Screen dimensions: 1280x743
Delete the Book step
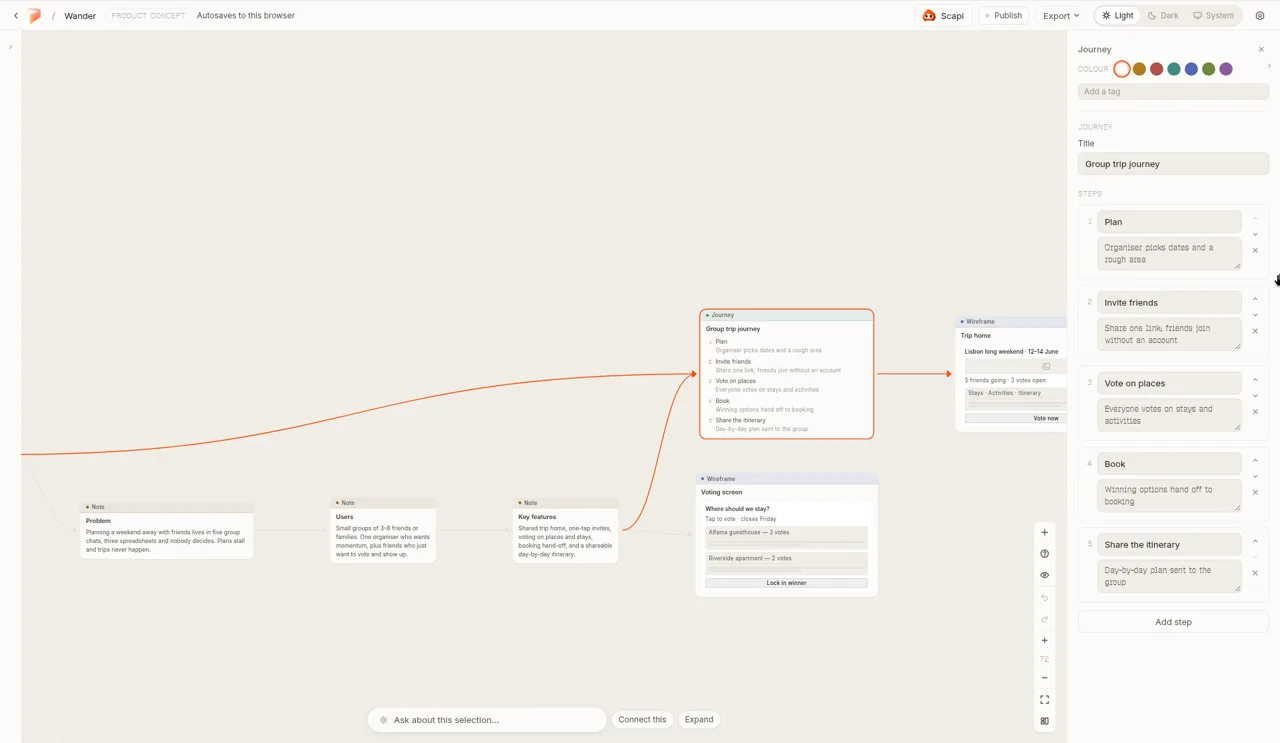[x=1256, y=493]
